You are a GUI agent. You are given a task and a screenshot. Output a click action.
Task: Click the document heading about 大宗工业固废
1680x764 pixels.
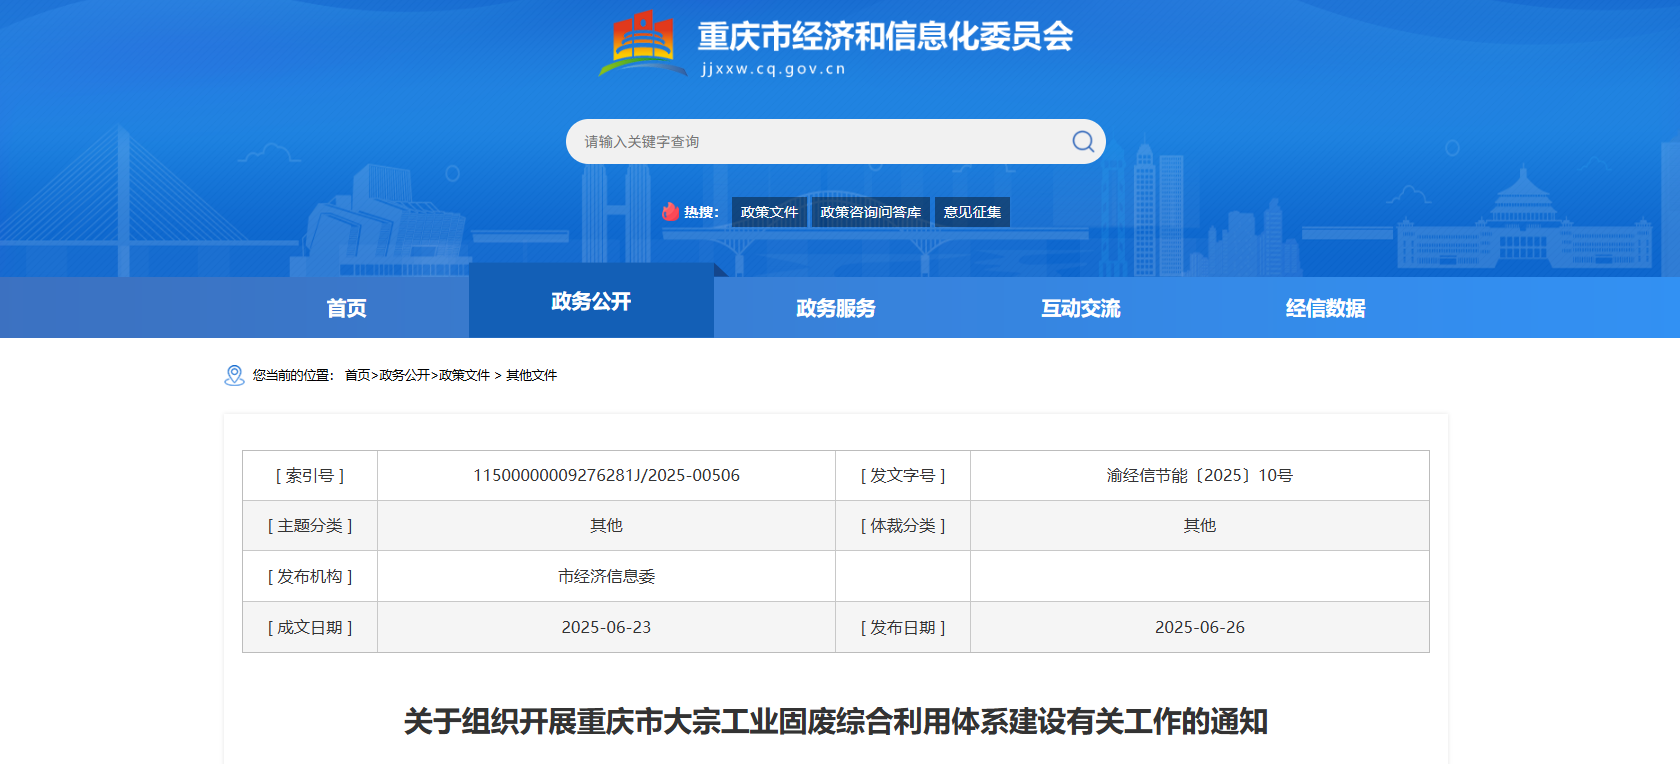coord(836,721)
